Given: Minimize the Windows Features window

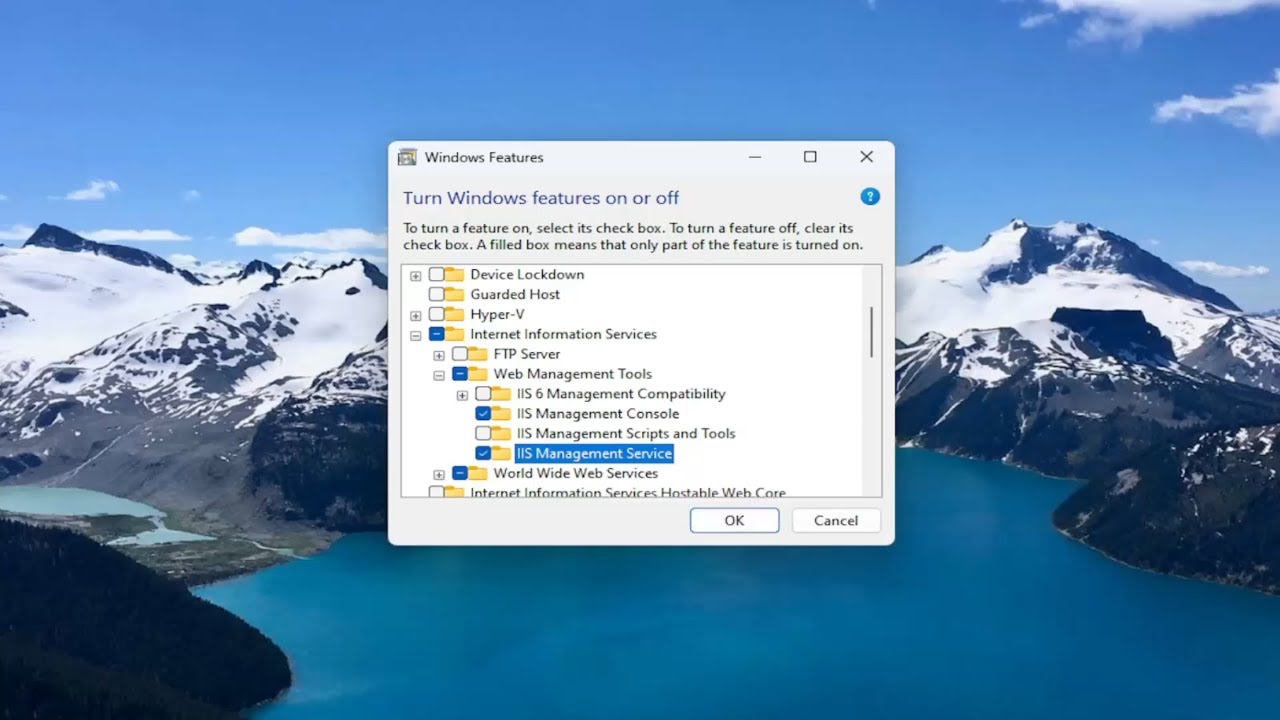Looking at the screenshot, I should pyautogui.click(x=755, y=157).
